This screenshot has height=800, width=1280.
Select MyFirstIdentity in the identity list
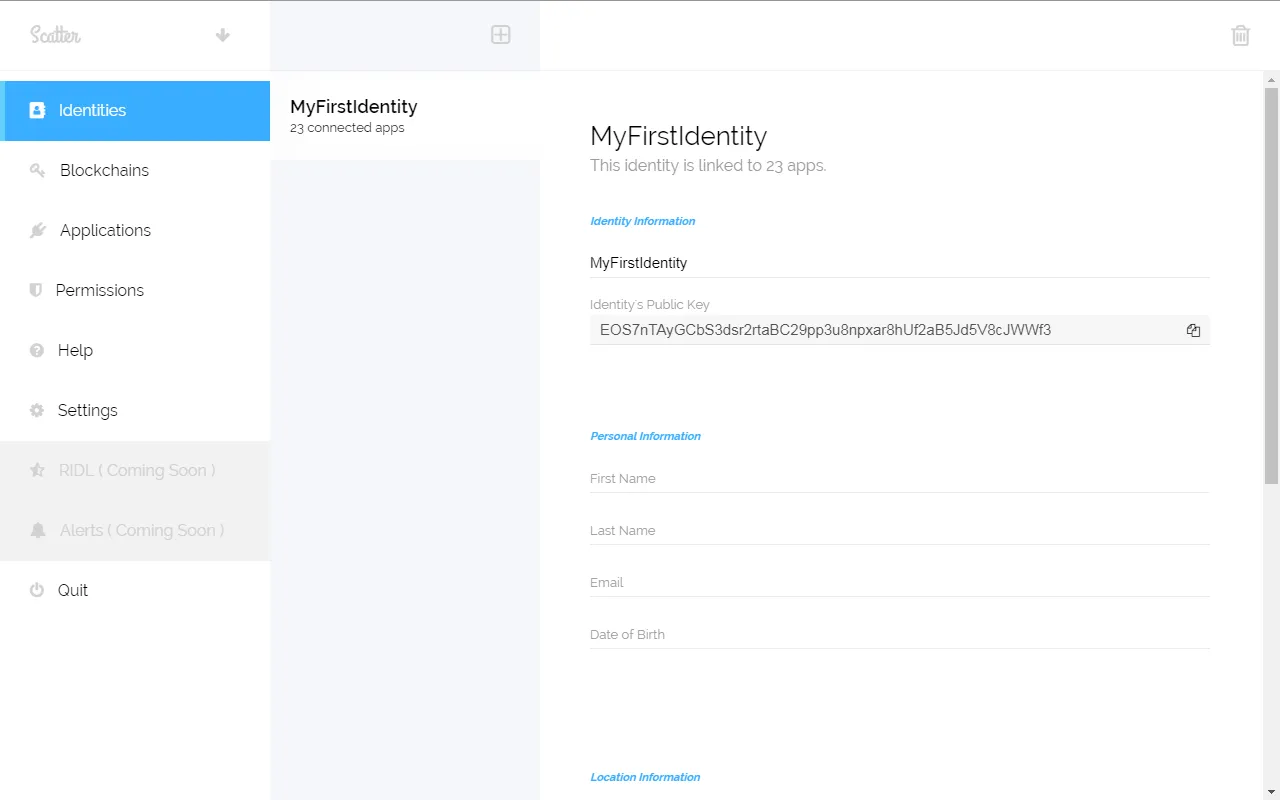405,116
